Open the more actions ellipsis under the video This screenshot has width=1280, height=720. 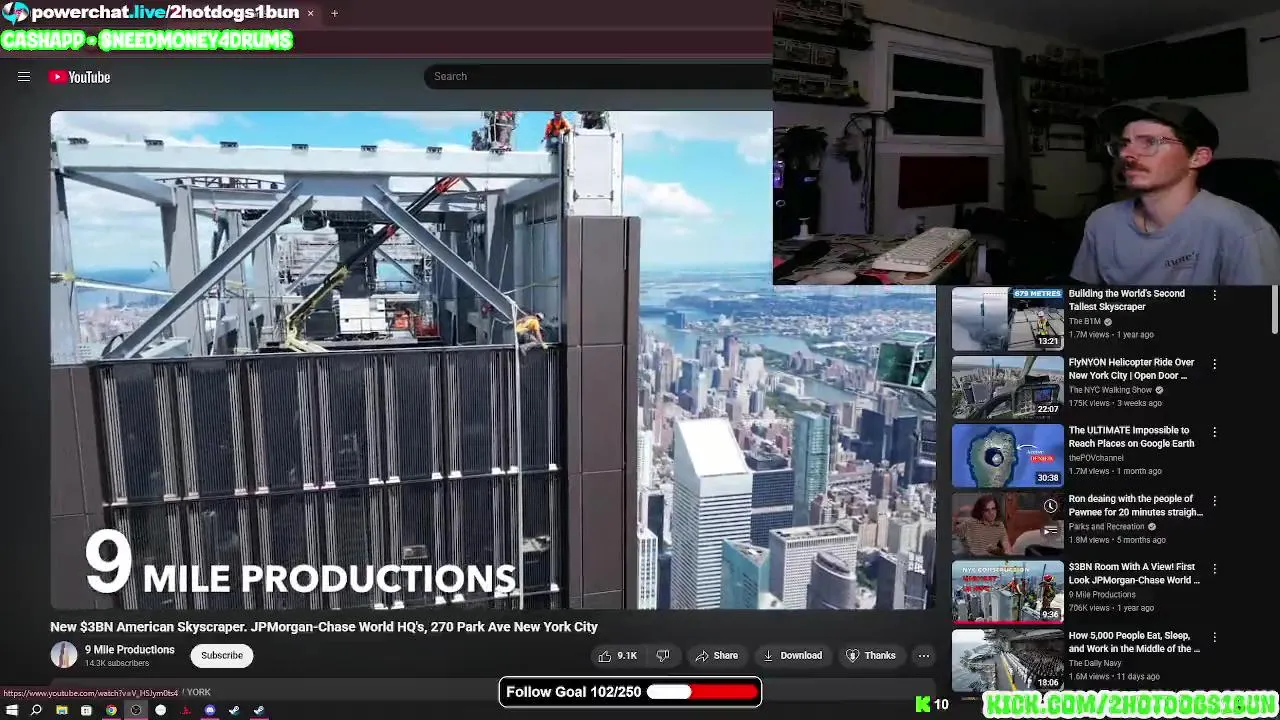click(x=924, y=656)
